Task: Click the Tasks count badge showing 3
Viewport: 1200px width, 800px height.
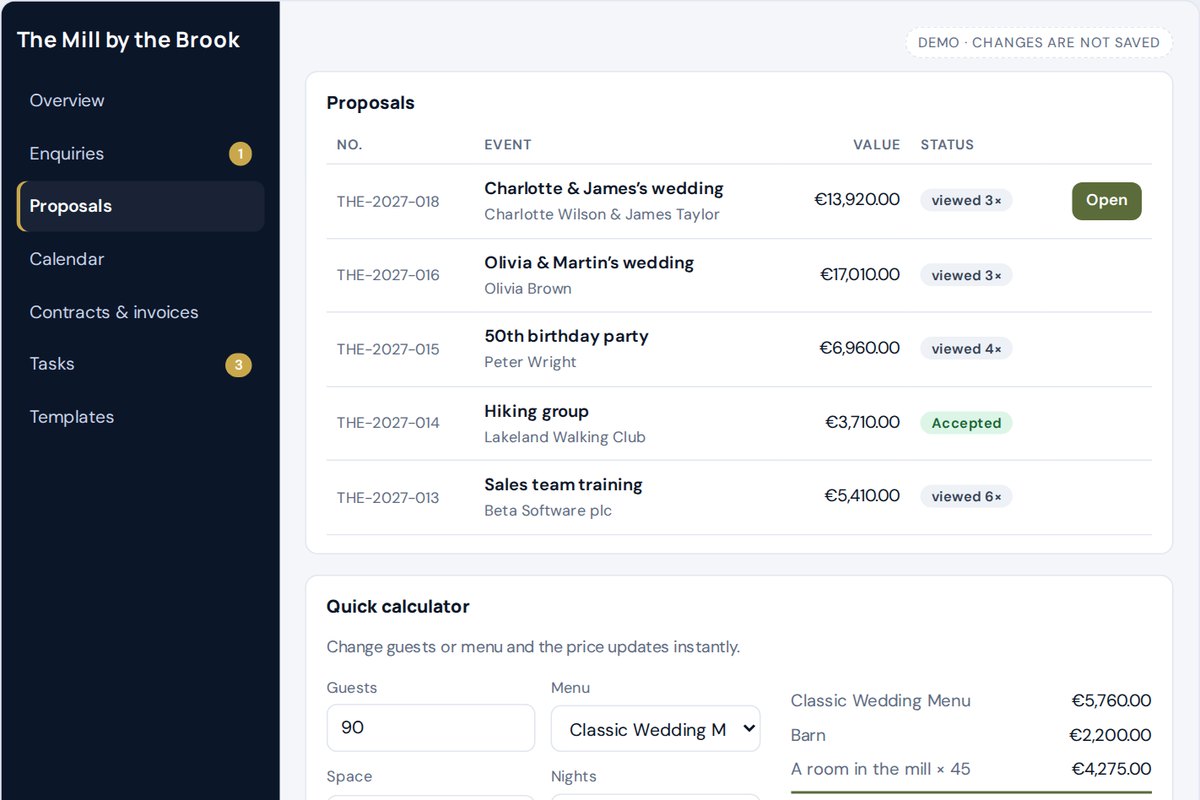Action: [238, 365]
